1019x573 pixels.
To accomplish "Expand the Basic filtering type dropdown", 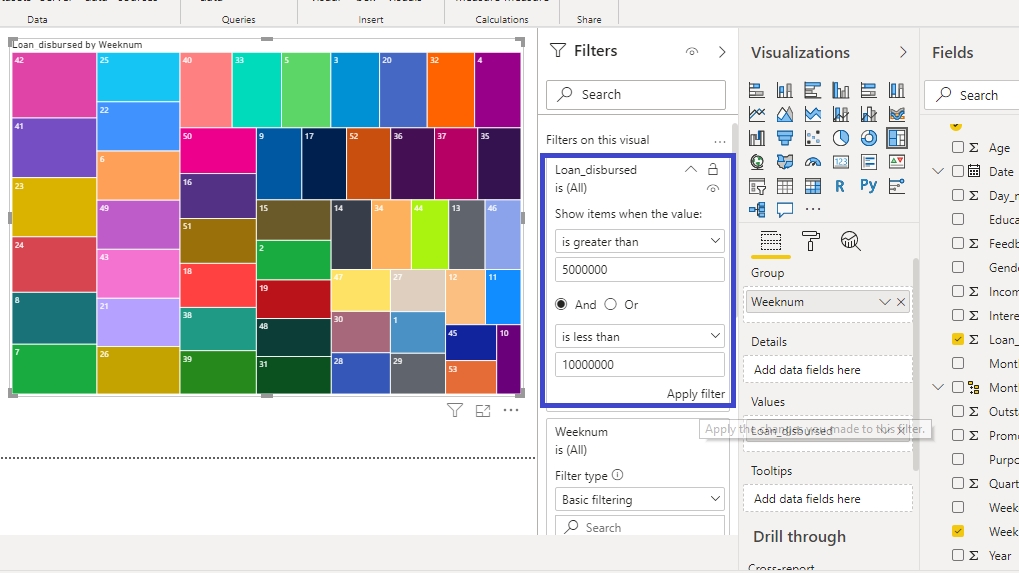I will [640, 499].
